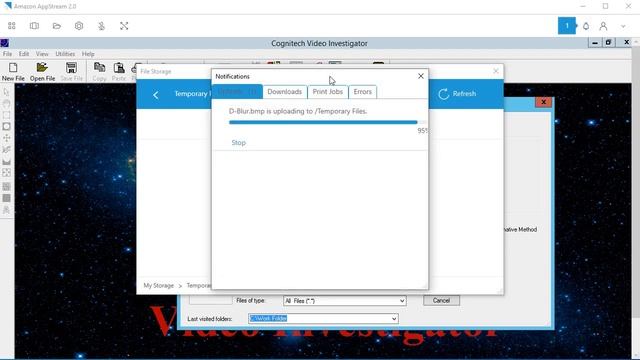Select the solid gray square tool in left toolbar
This screenshot has height=360, width=640.
[x=7, y=198]
